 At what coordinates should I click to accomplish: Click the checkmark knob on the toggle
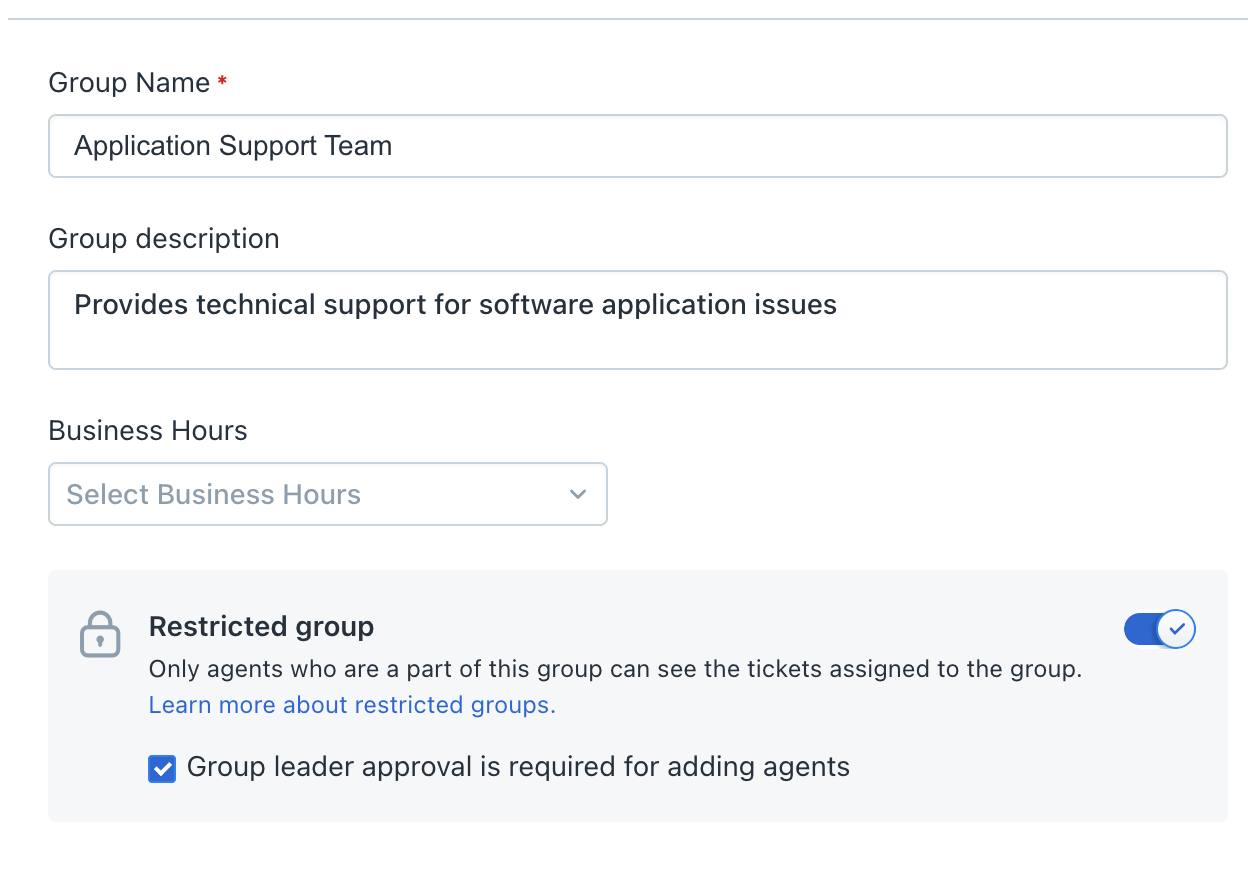click(x=1177, y=629)
